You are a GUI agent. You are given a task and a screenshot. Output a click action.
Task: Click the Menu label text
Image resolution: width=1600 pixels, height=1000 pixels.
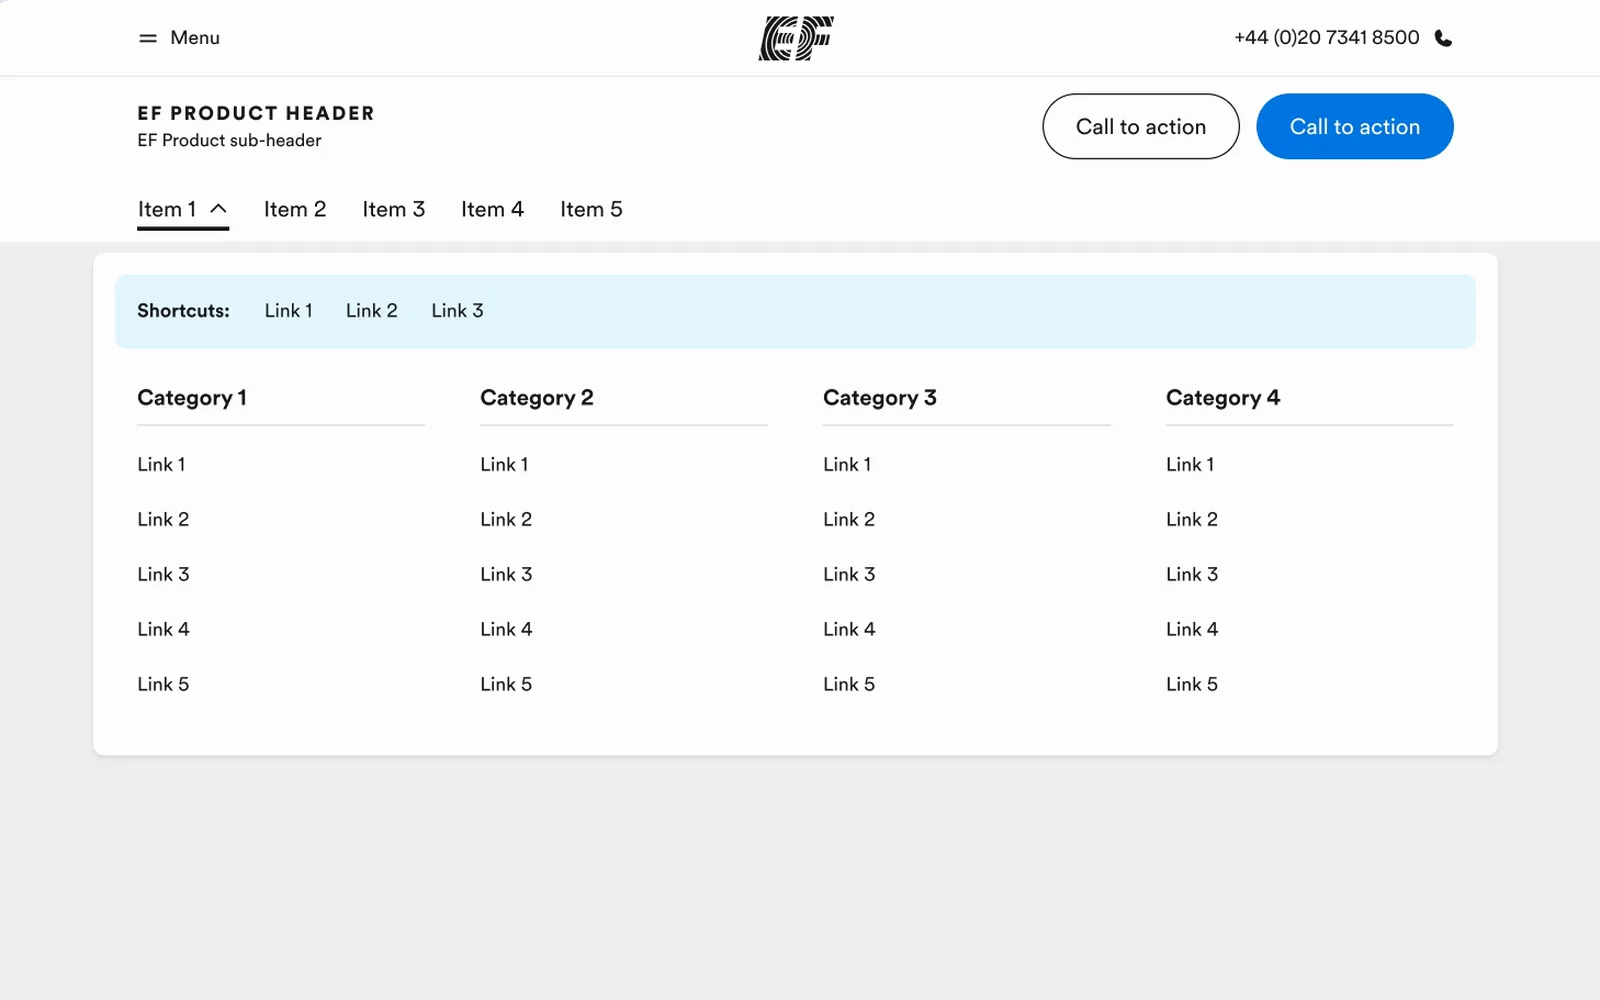tap(195, 38)
